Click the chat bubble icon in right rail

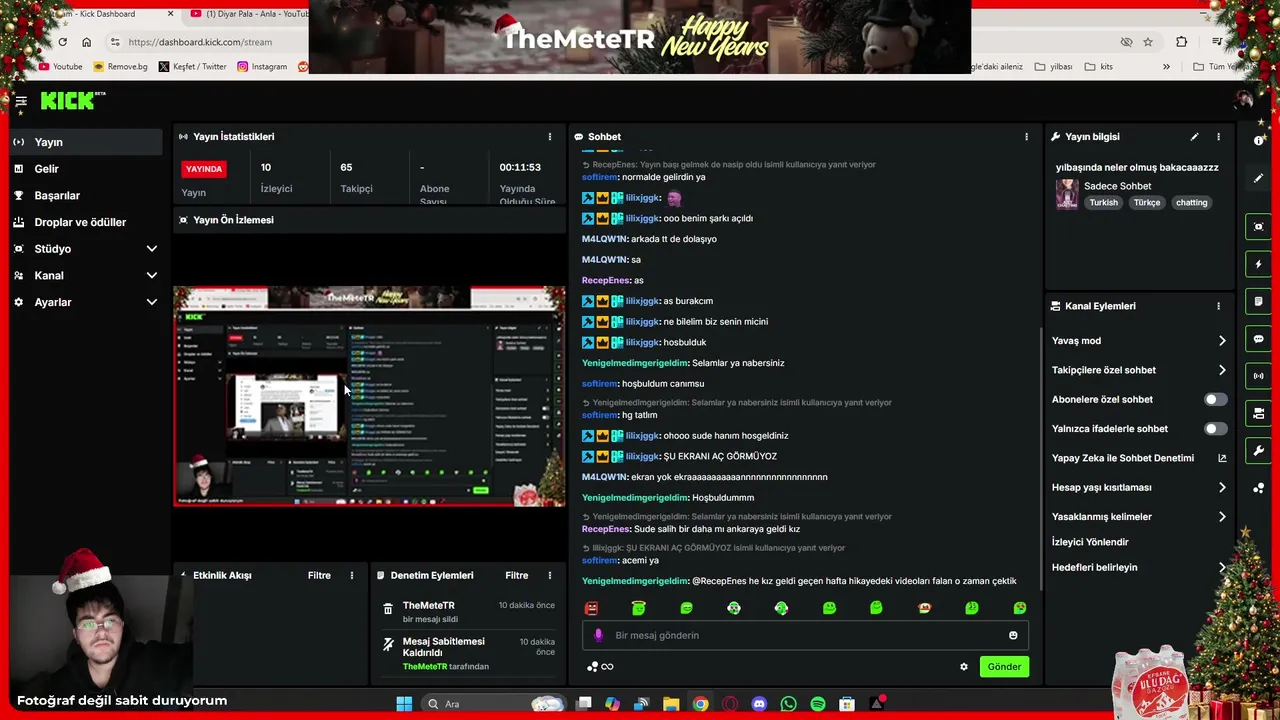tap(1259, 339)
